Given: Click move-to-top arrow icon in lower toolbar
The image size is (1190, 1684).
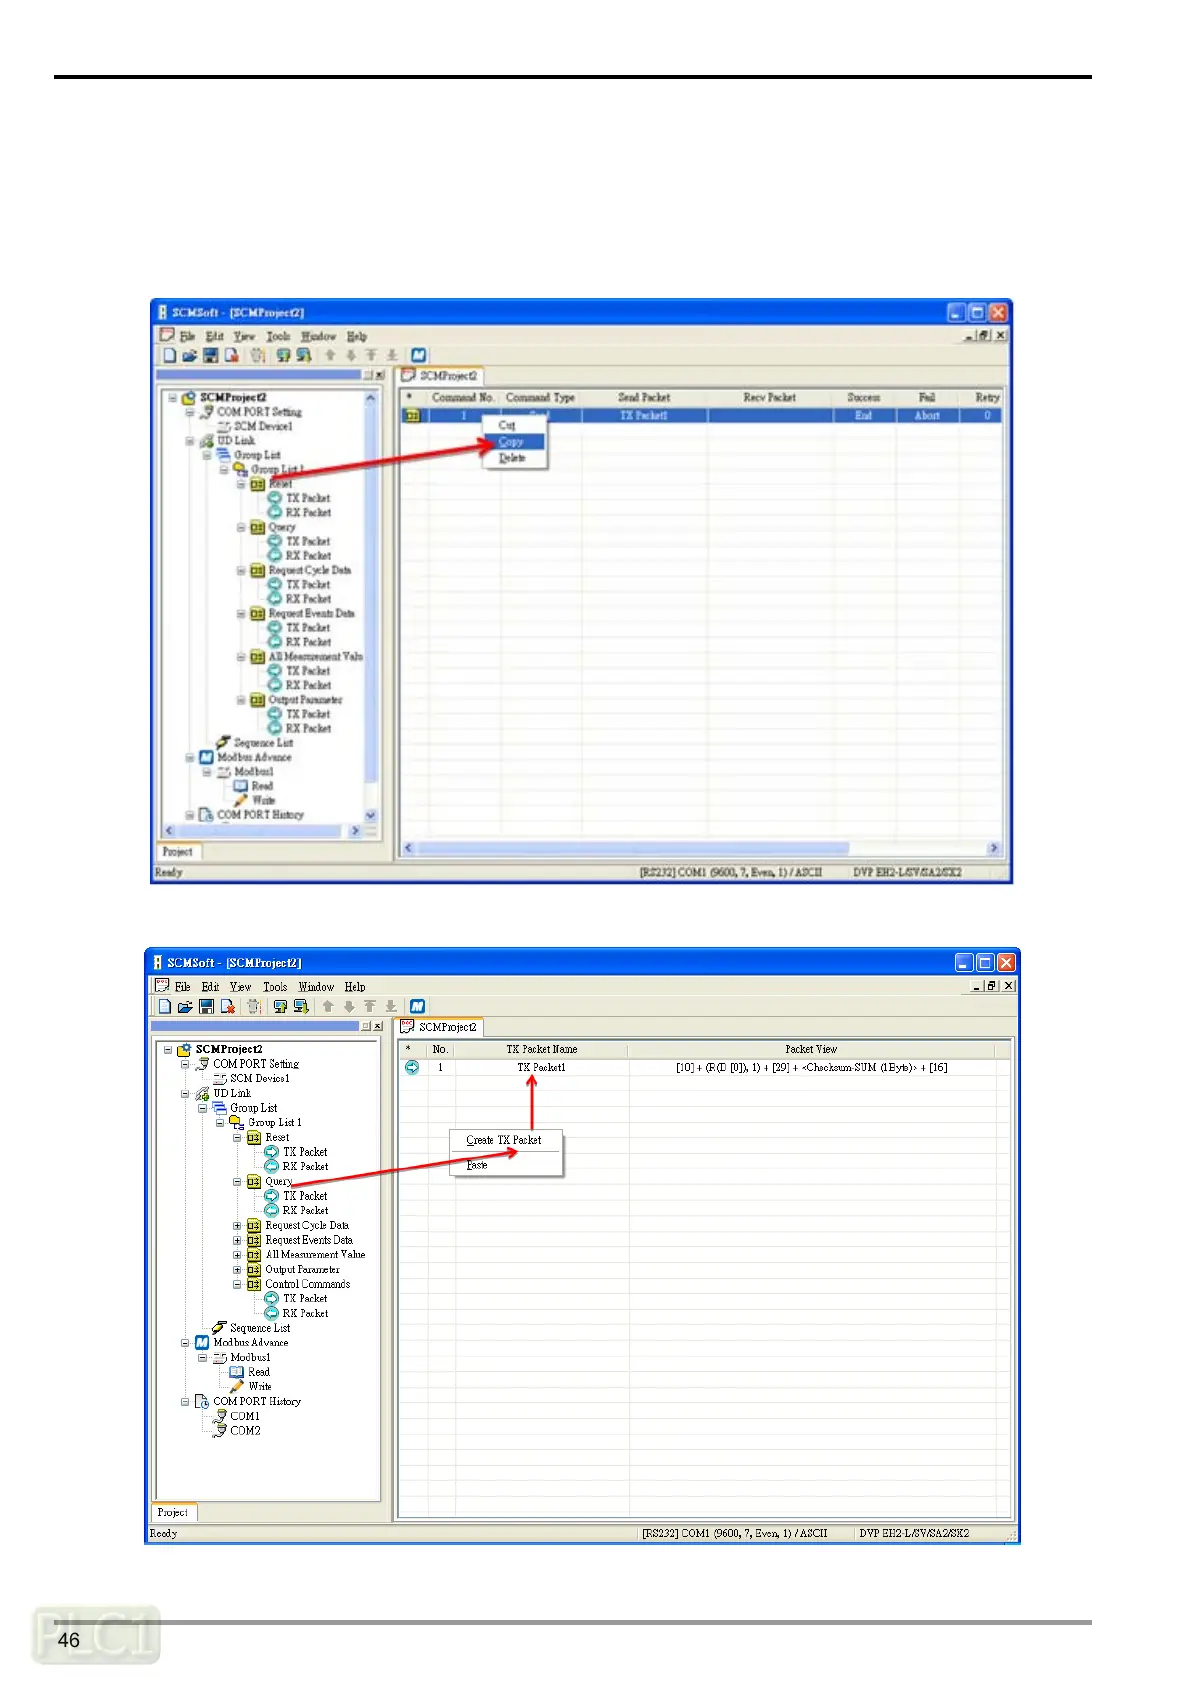Looking at the screenshot, I should click(370, 1006).
